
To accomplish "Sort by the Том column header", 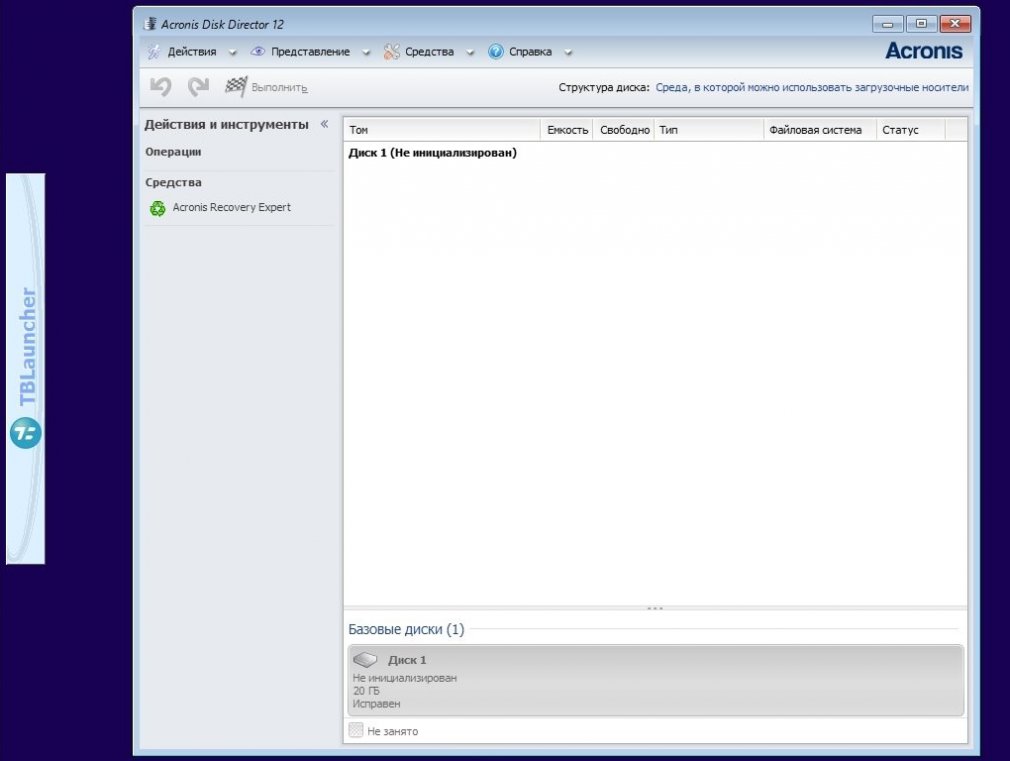I will 442,130.
